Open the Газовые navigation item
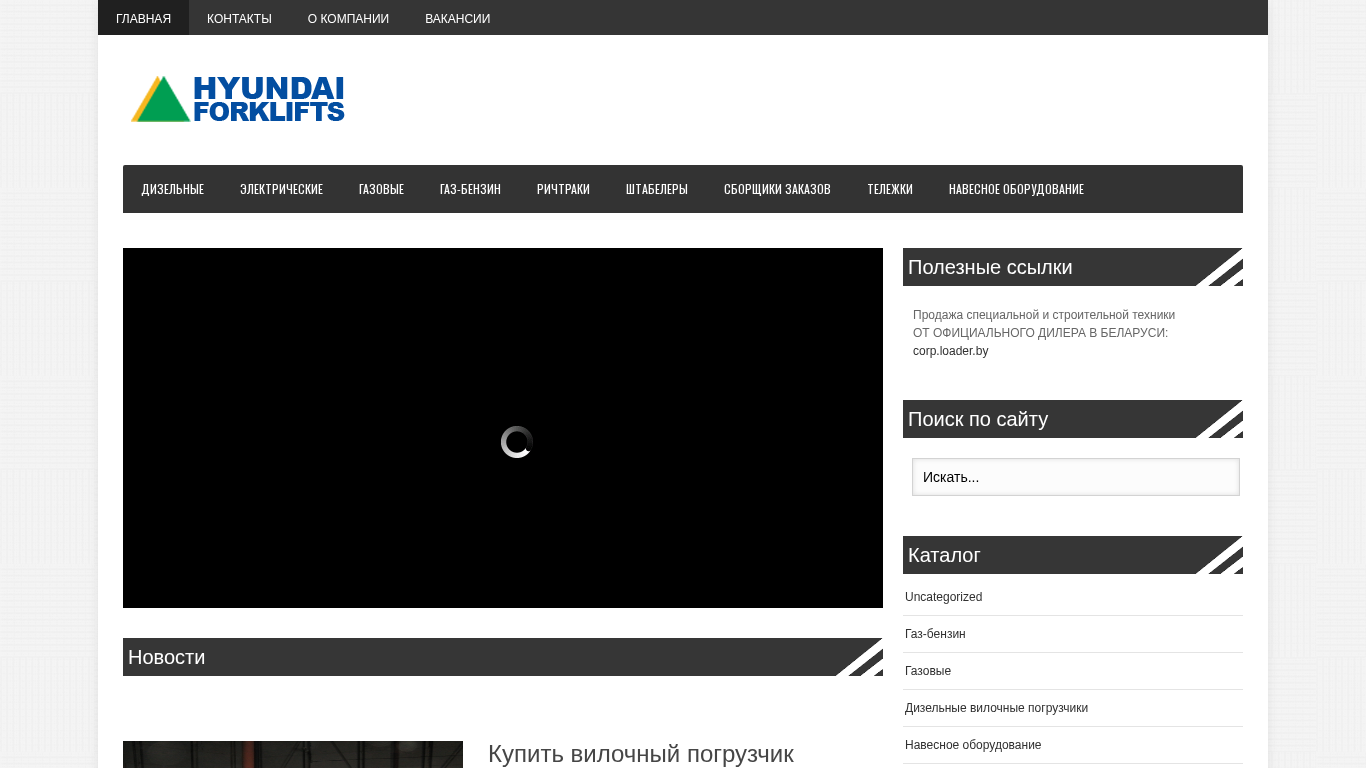The image size is (1366, 768). pos(381,189)
